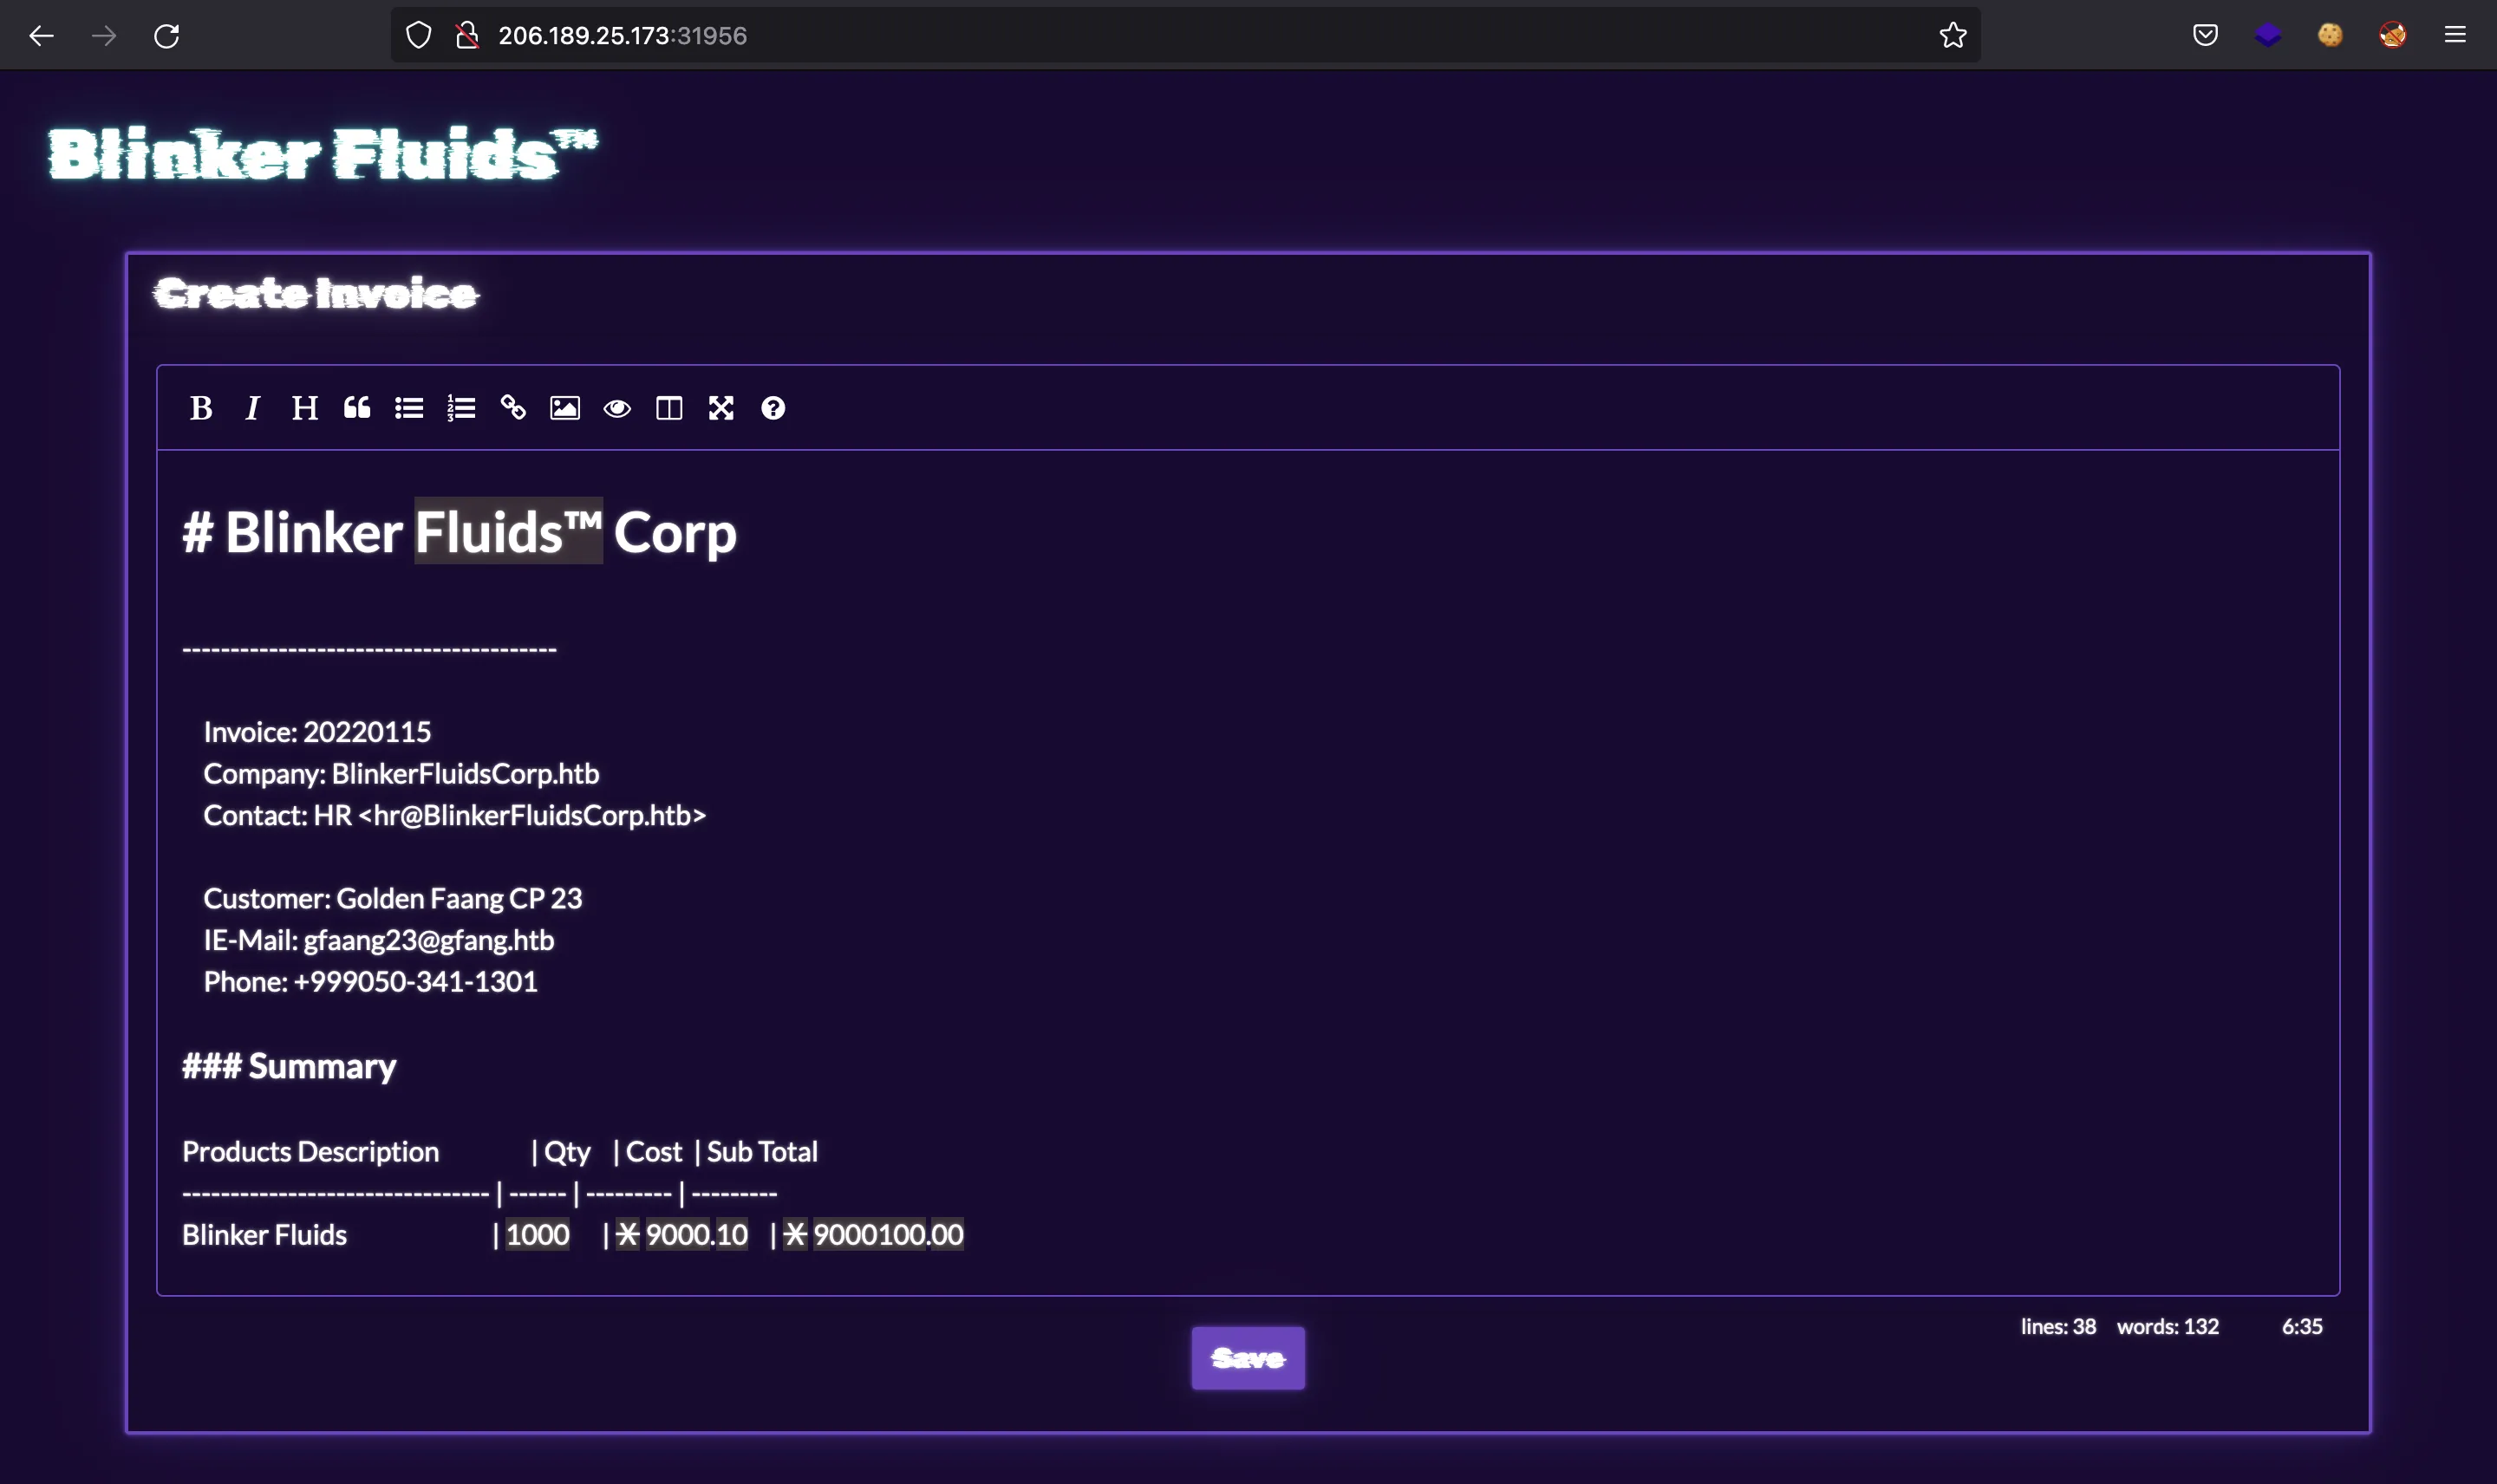Image resolution: width=2497 pixels, height=1484 pixels.
Task: Insert a heading with H icon
Action: (x=305, y=408)
